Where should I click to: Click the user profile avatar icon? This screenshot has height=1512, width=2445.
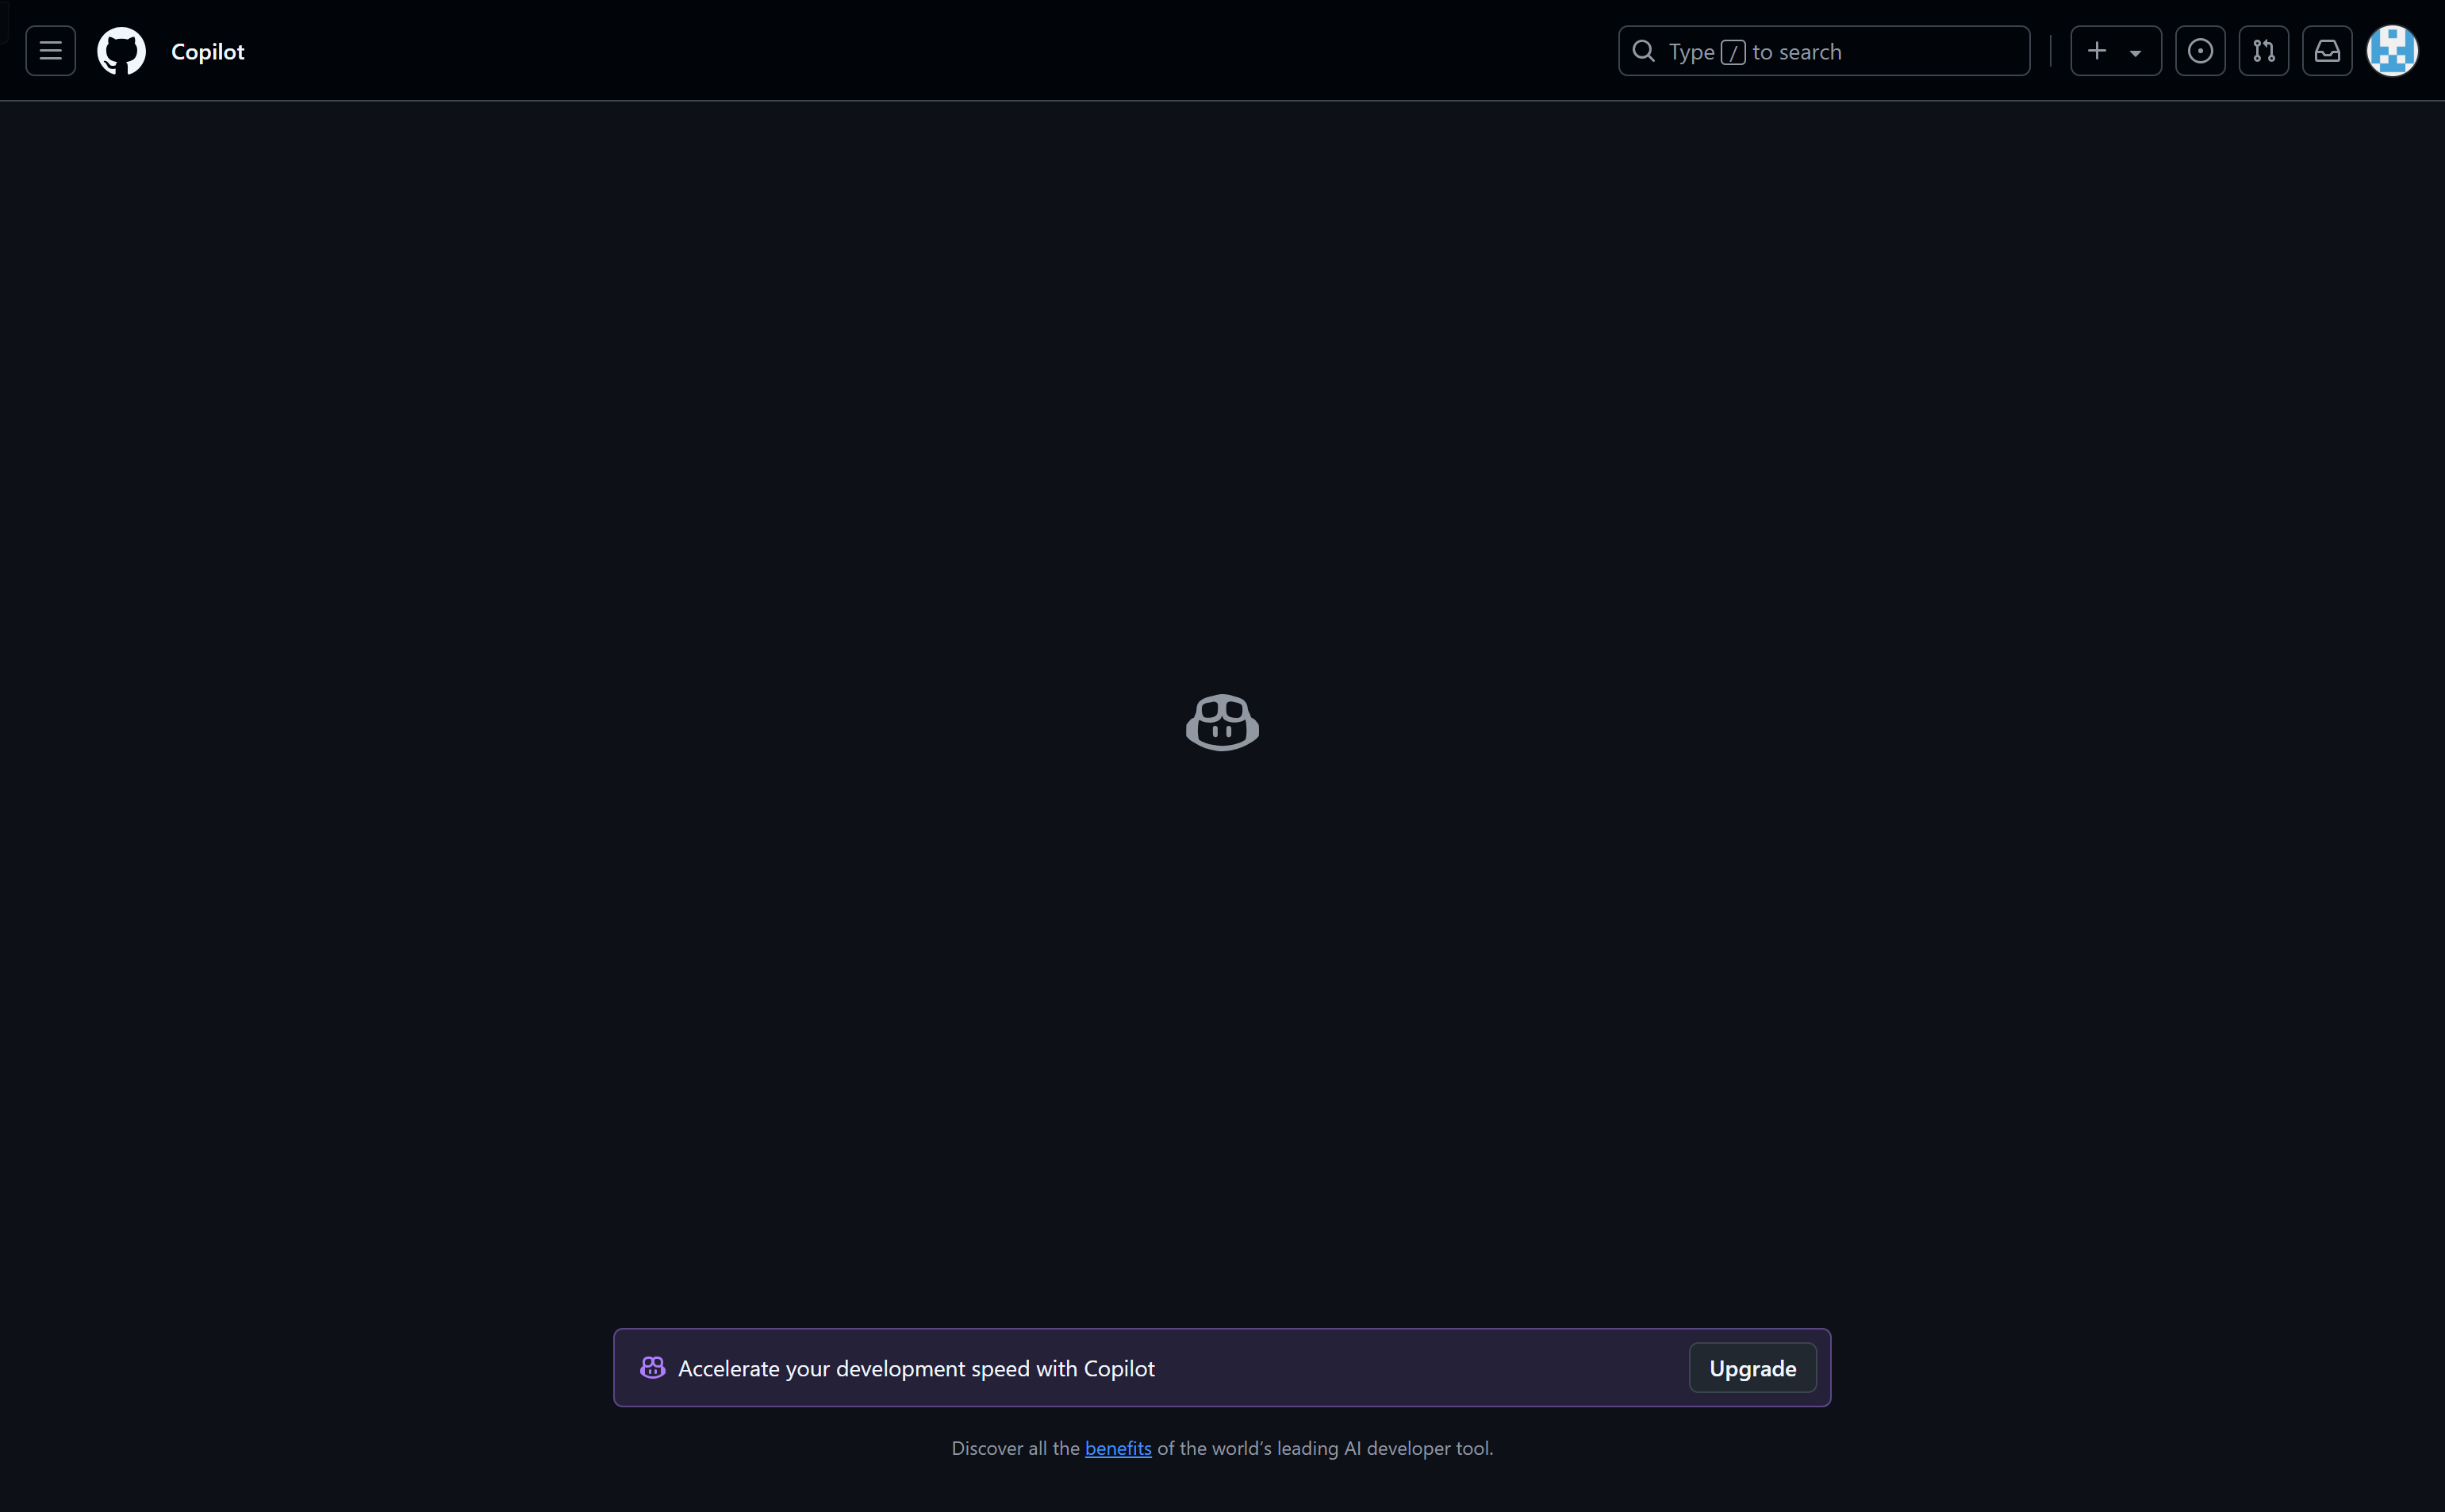pyautogui.click(x=2393, y=51)
